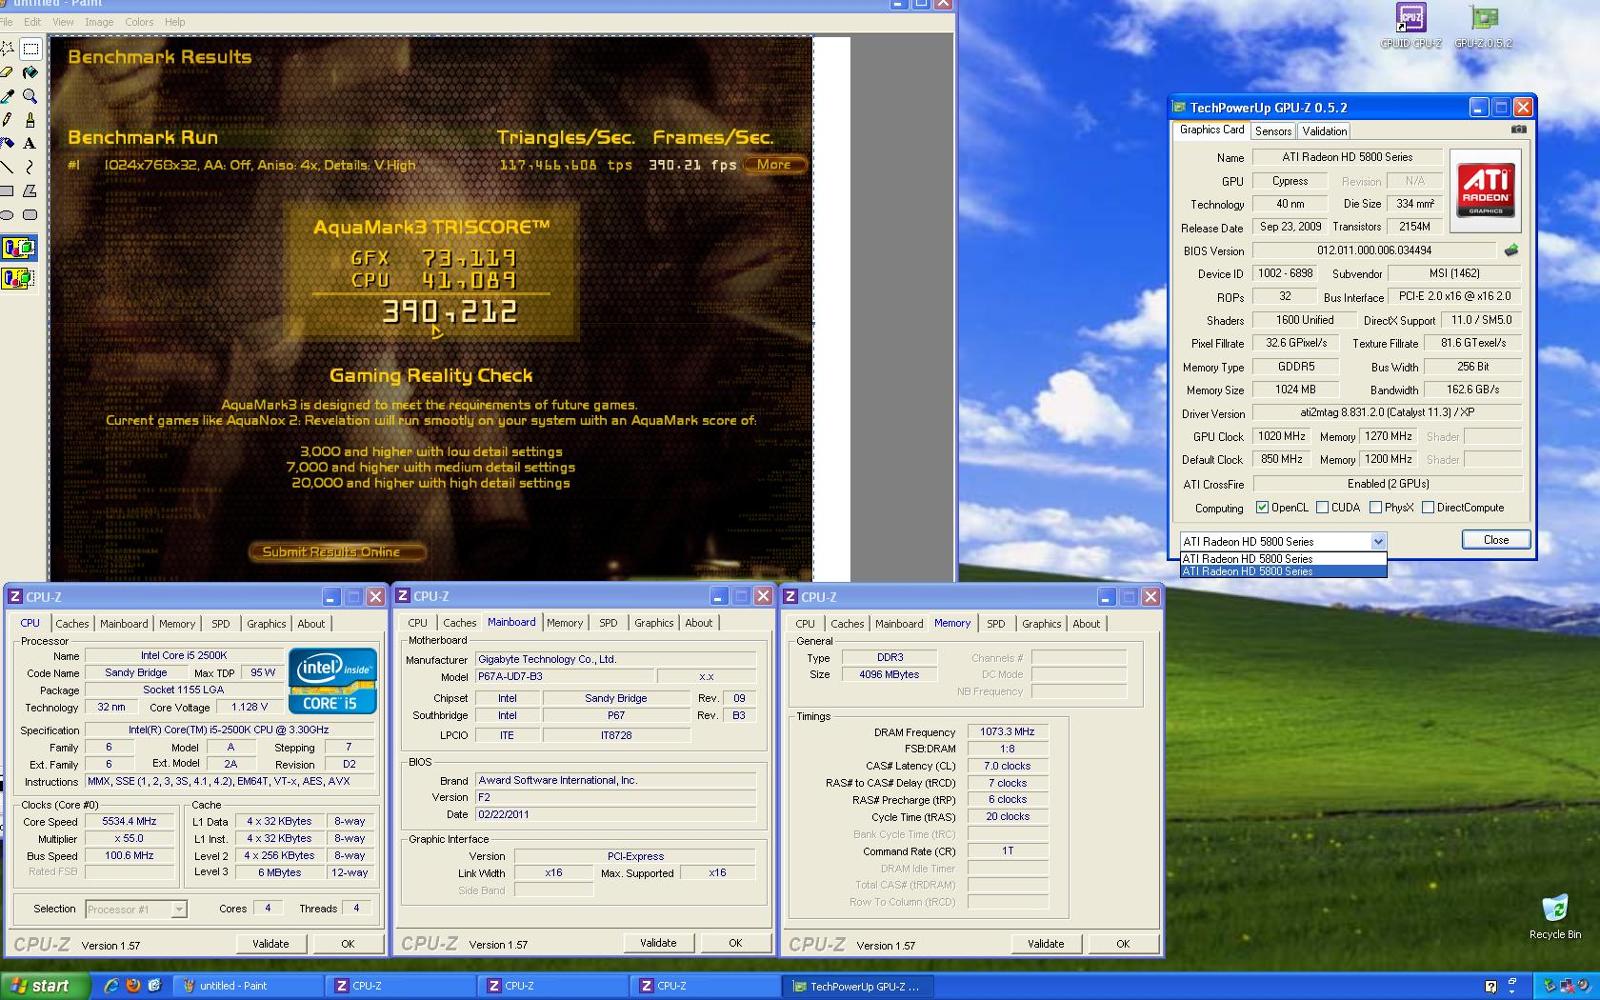The height and width of the screenshot is (1000, 1600).
Task: Select the Pick Color eyedropper tool
Action: pos(7,96)
